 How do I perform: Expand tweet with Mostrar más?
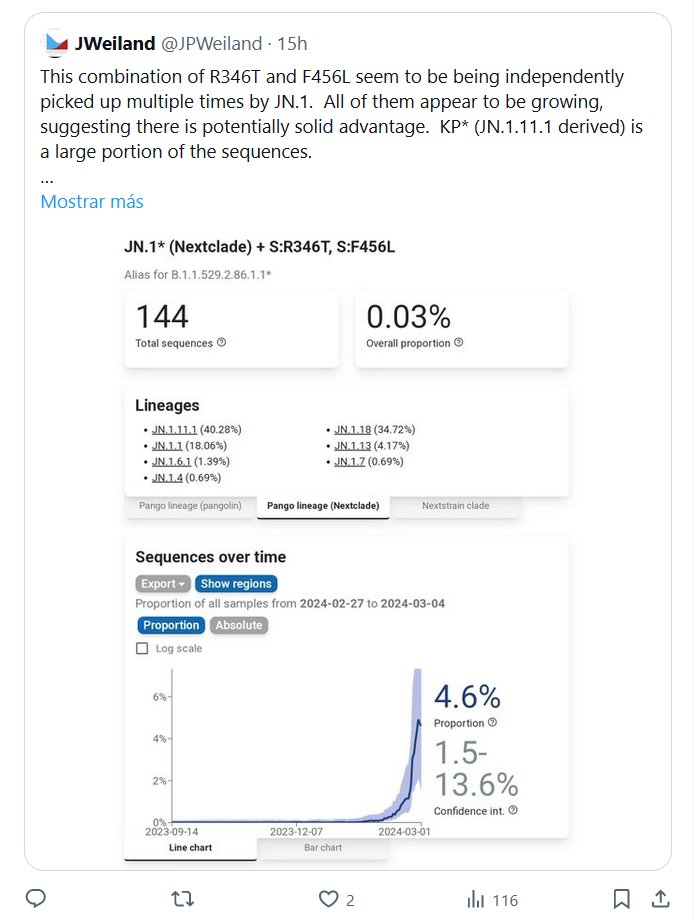pos(92,201)
